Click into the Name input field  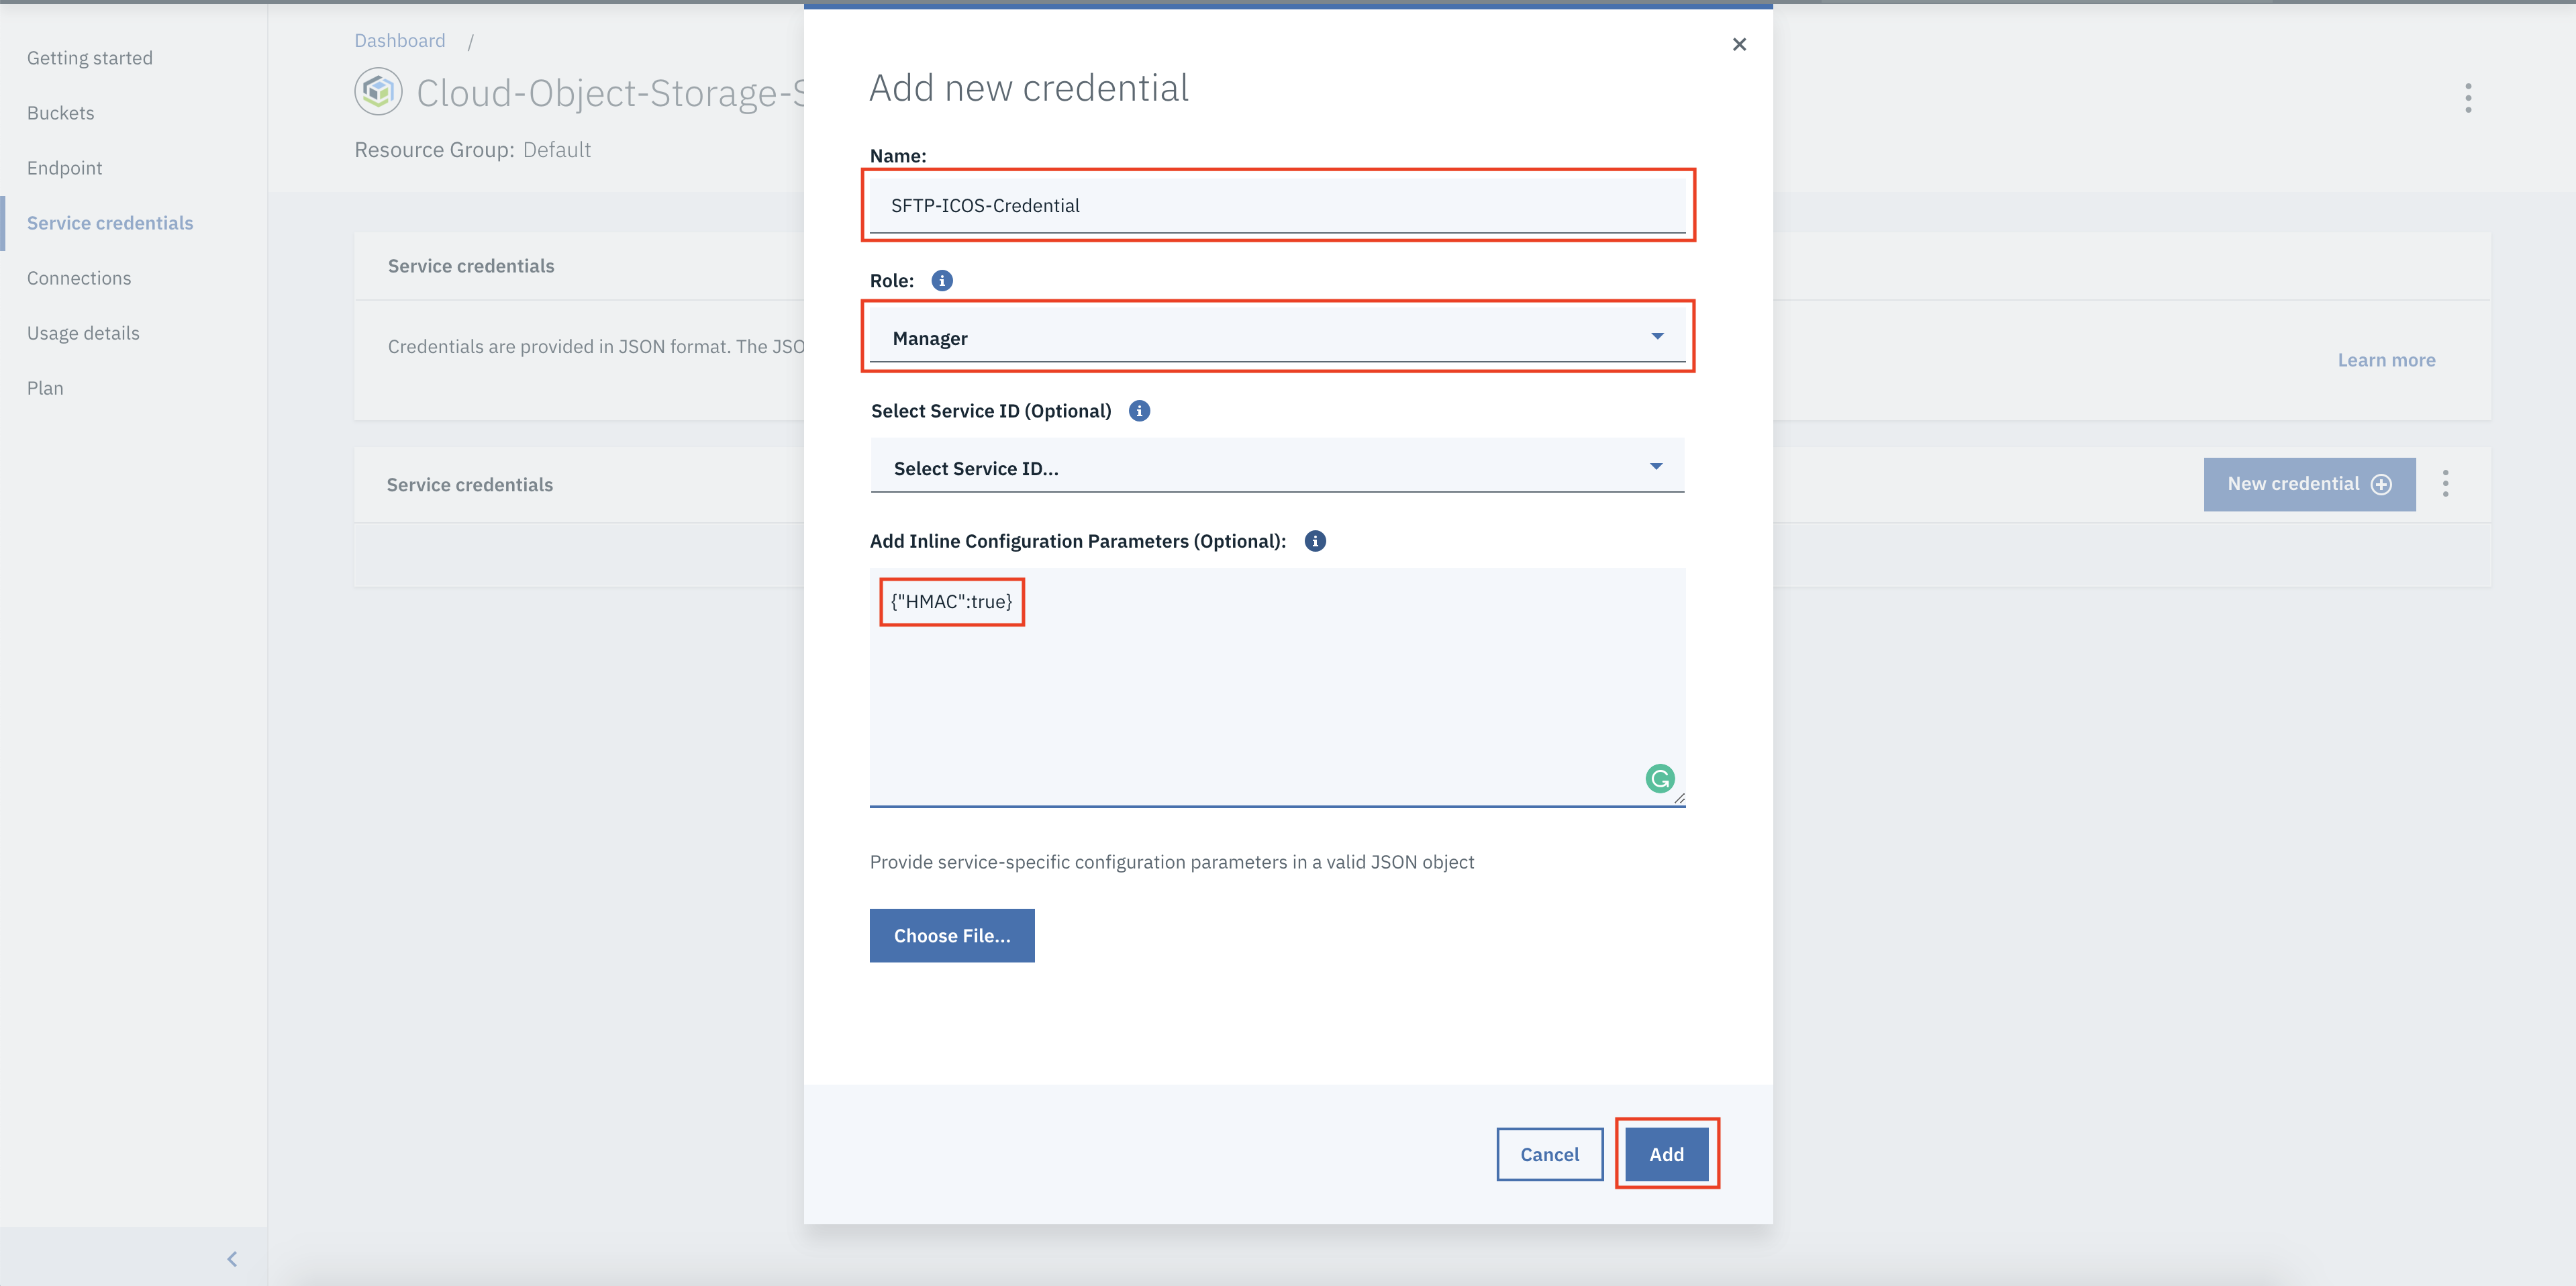pos(1276,205)
